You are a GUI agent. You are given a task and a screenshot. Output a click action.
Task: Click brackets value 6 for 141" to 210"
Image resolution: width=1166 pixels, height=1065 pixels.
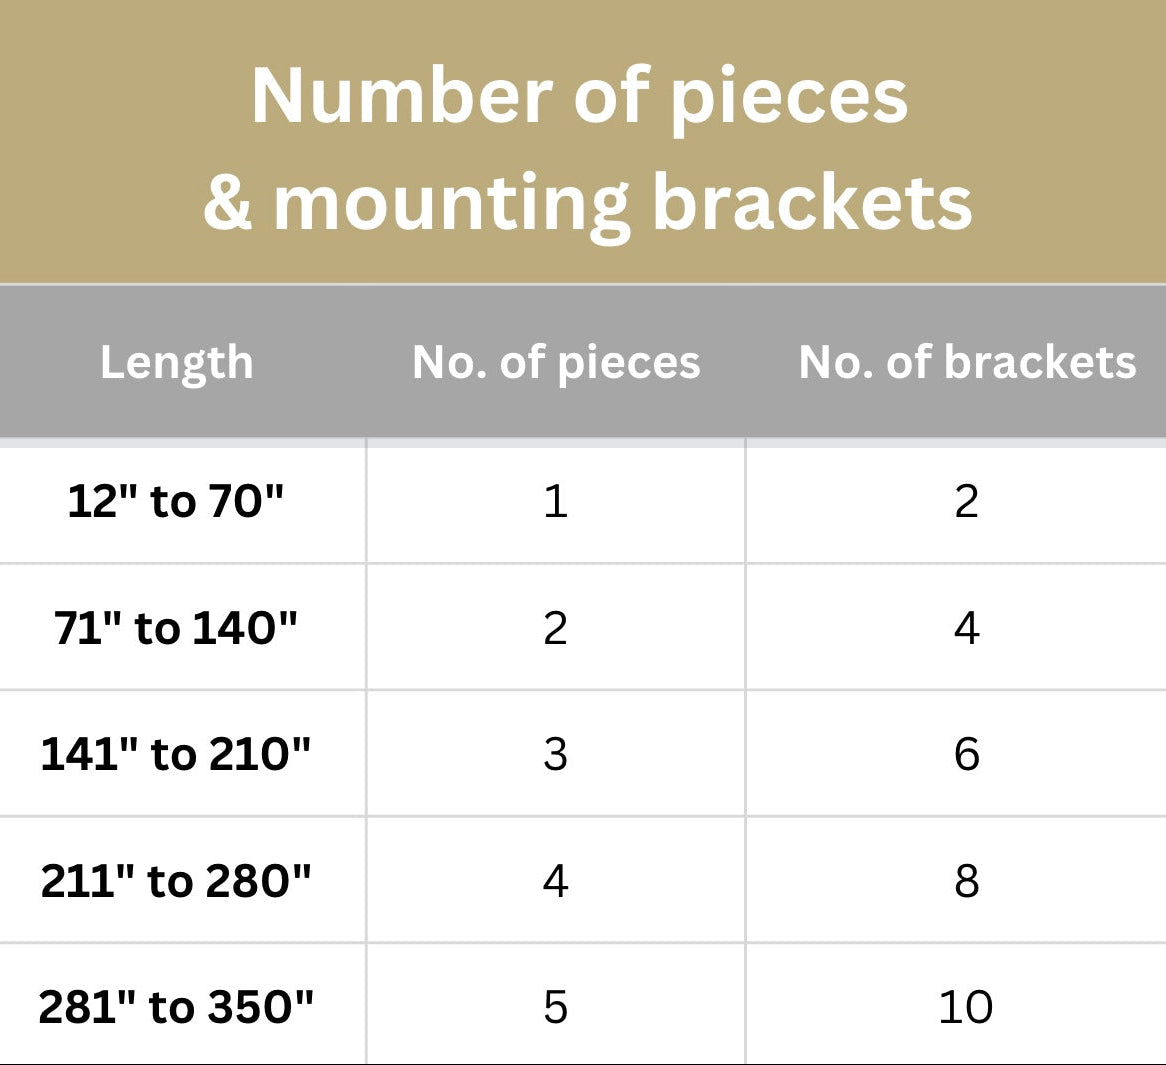coord(966,754)
